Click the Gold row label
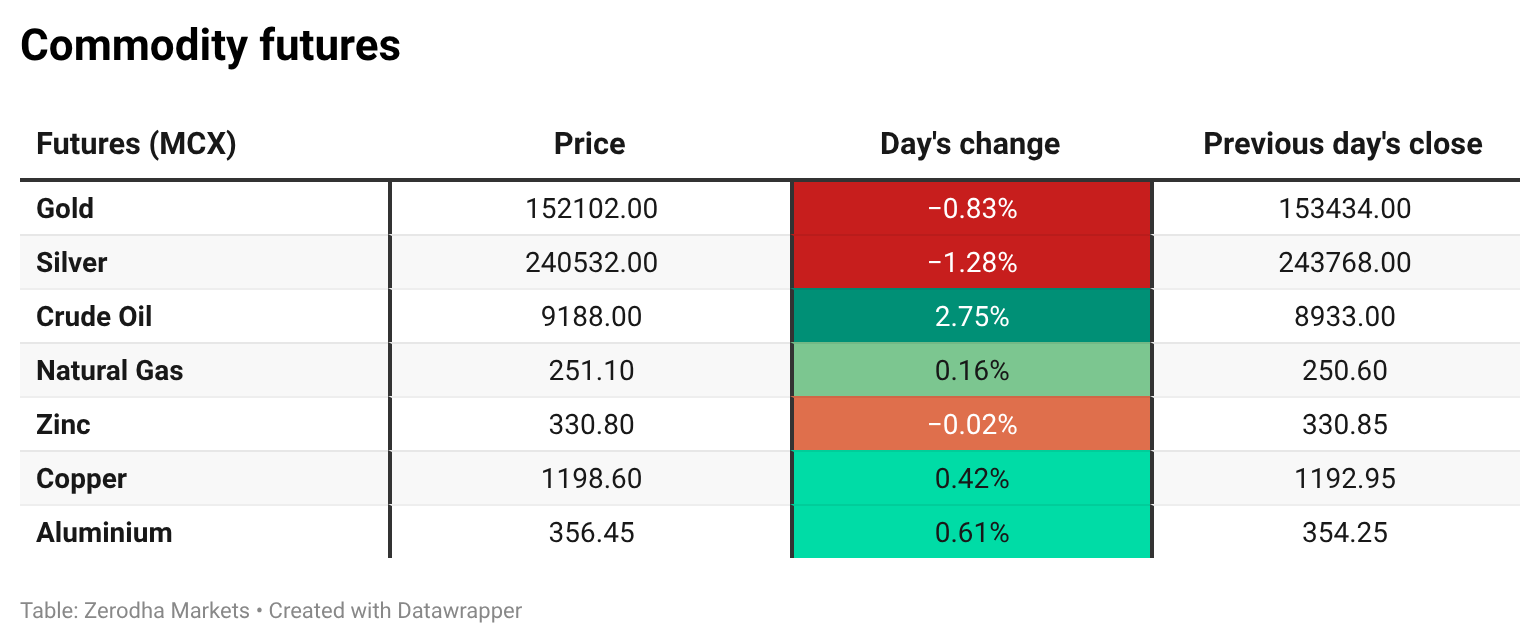Image resolution: width=1540 pixels, height=644 pixels. [x=65, y=209]
